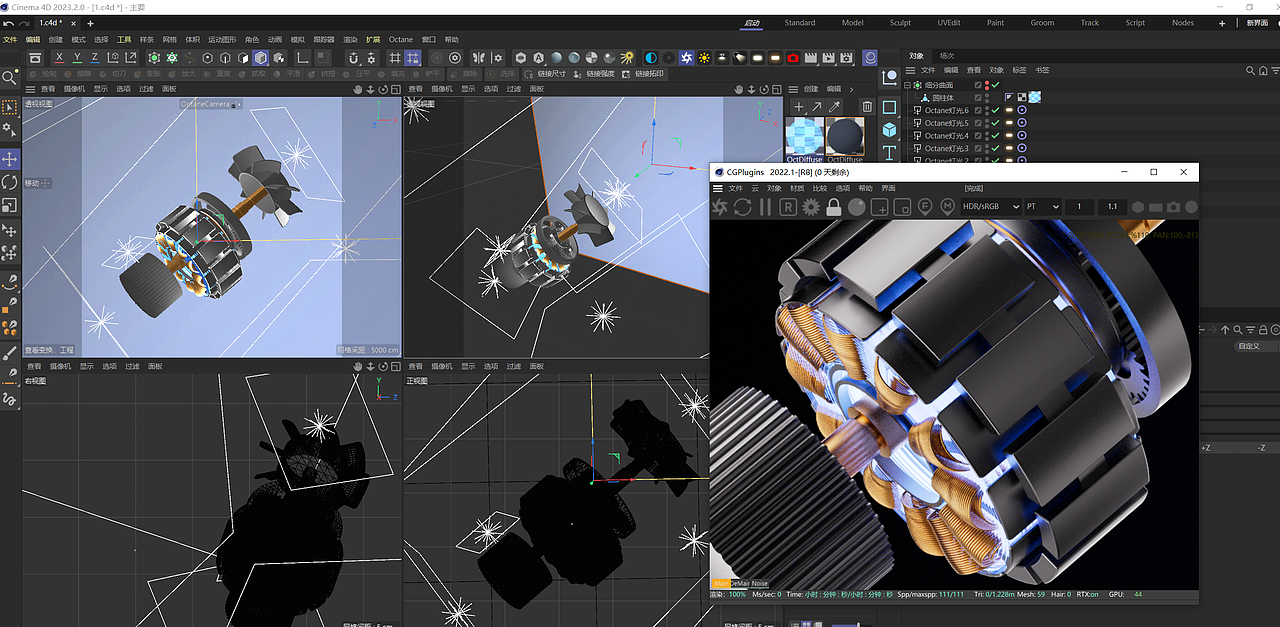Click the checker texture tag on 圆柱体

pyautogui.click(x=1021, y=98)
